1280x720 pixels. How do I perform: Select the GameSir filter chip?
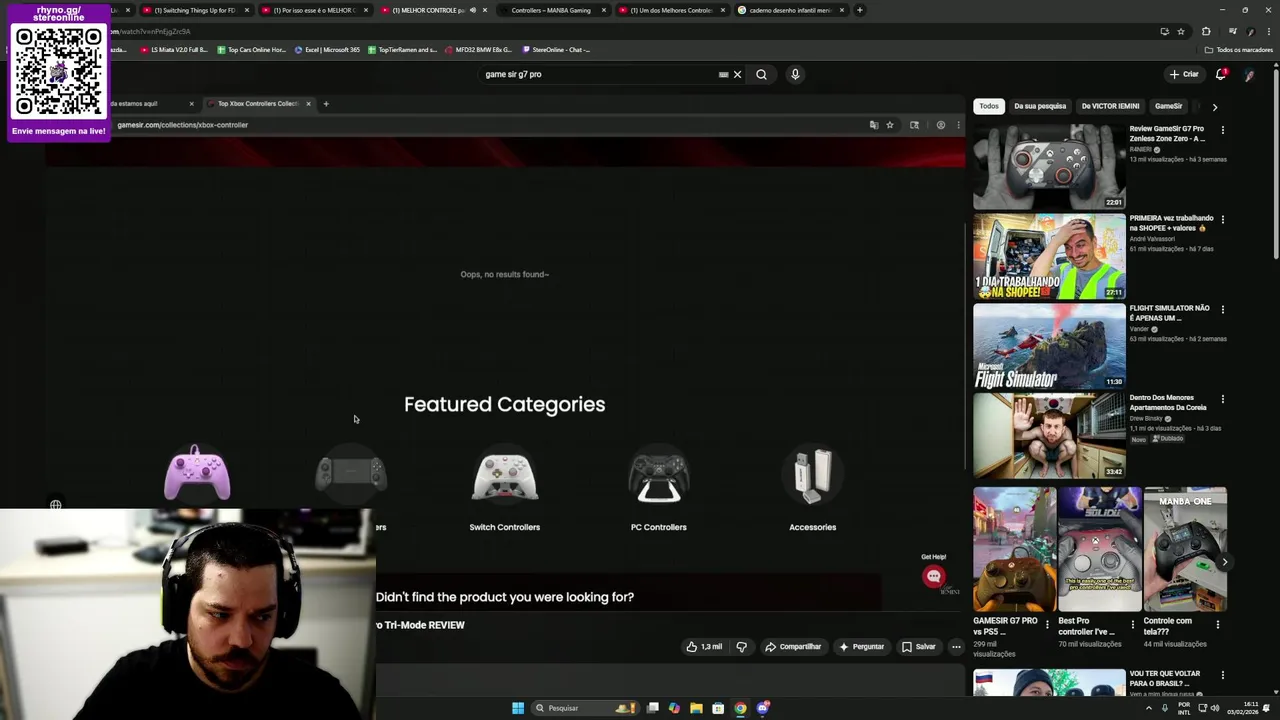[1168, 106]
